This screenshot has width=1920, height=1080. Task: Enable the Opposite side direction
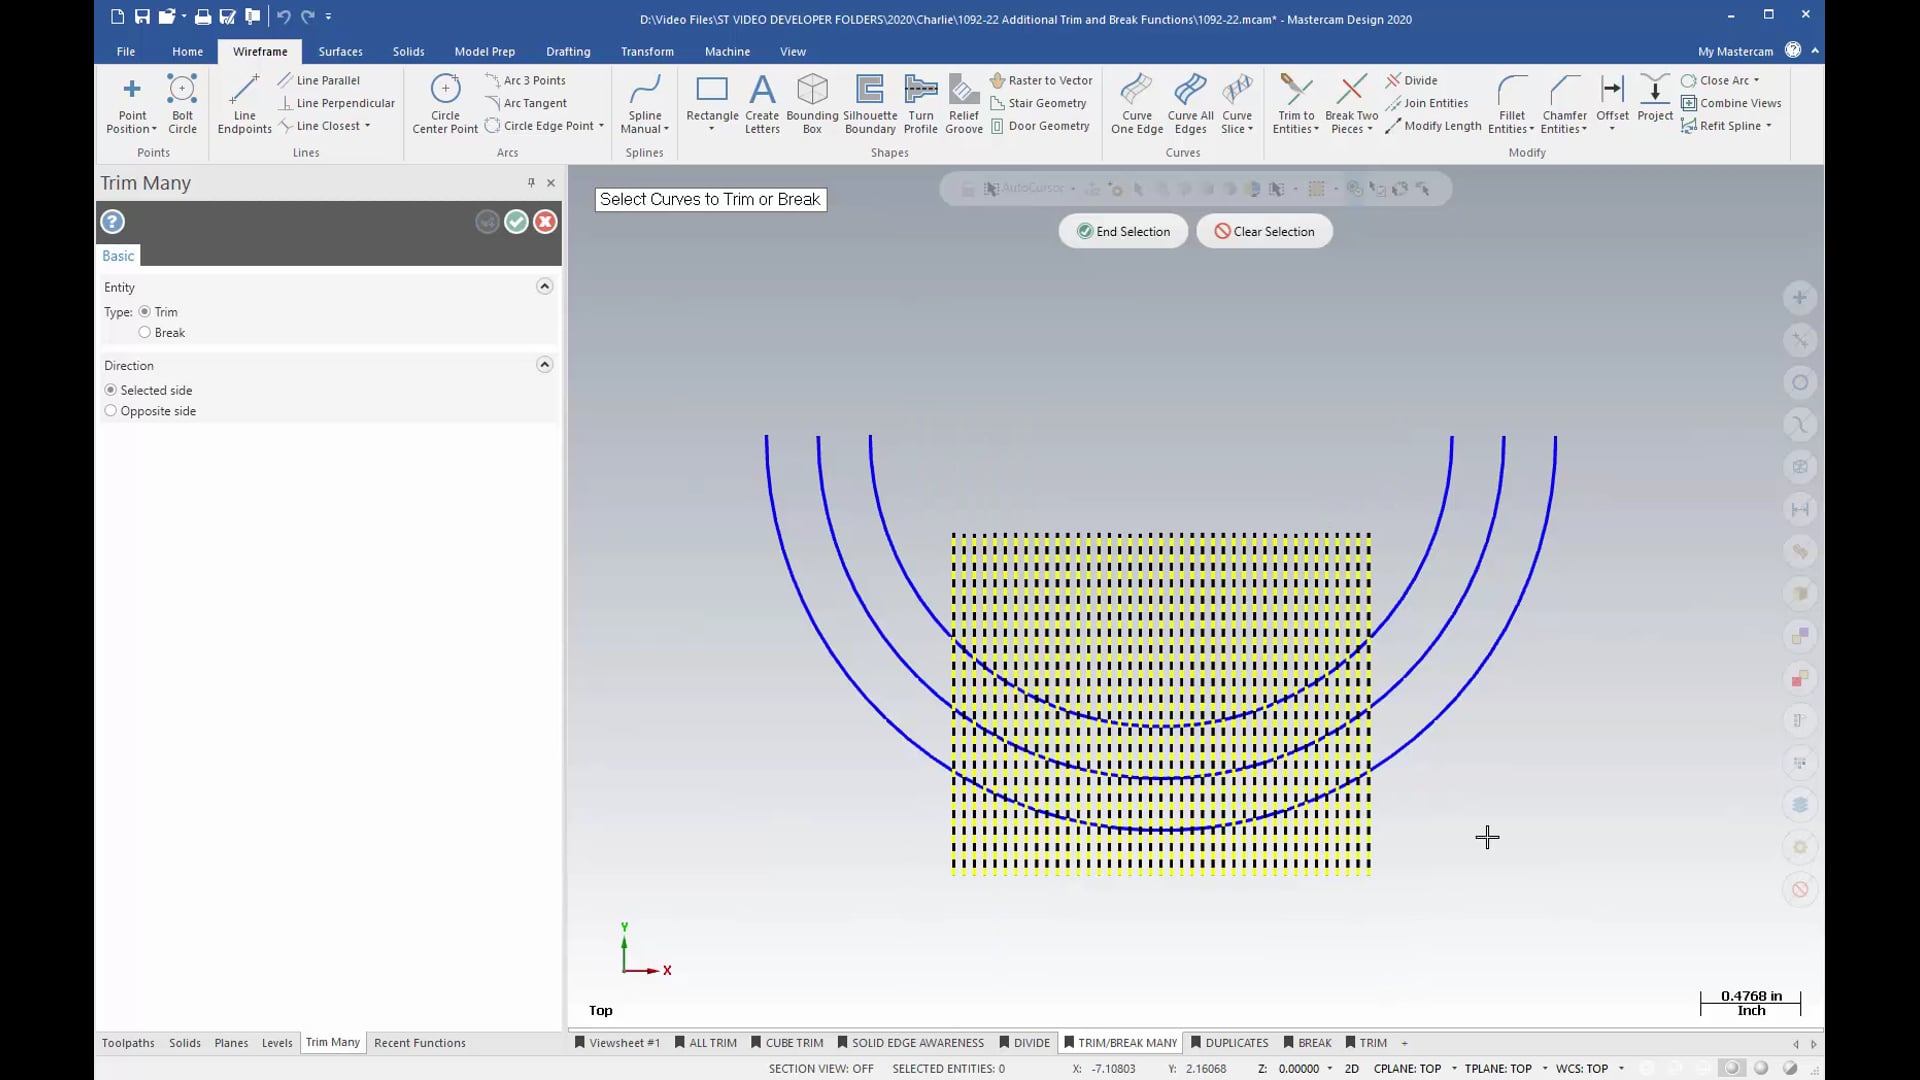tap(111, 410)
